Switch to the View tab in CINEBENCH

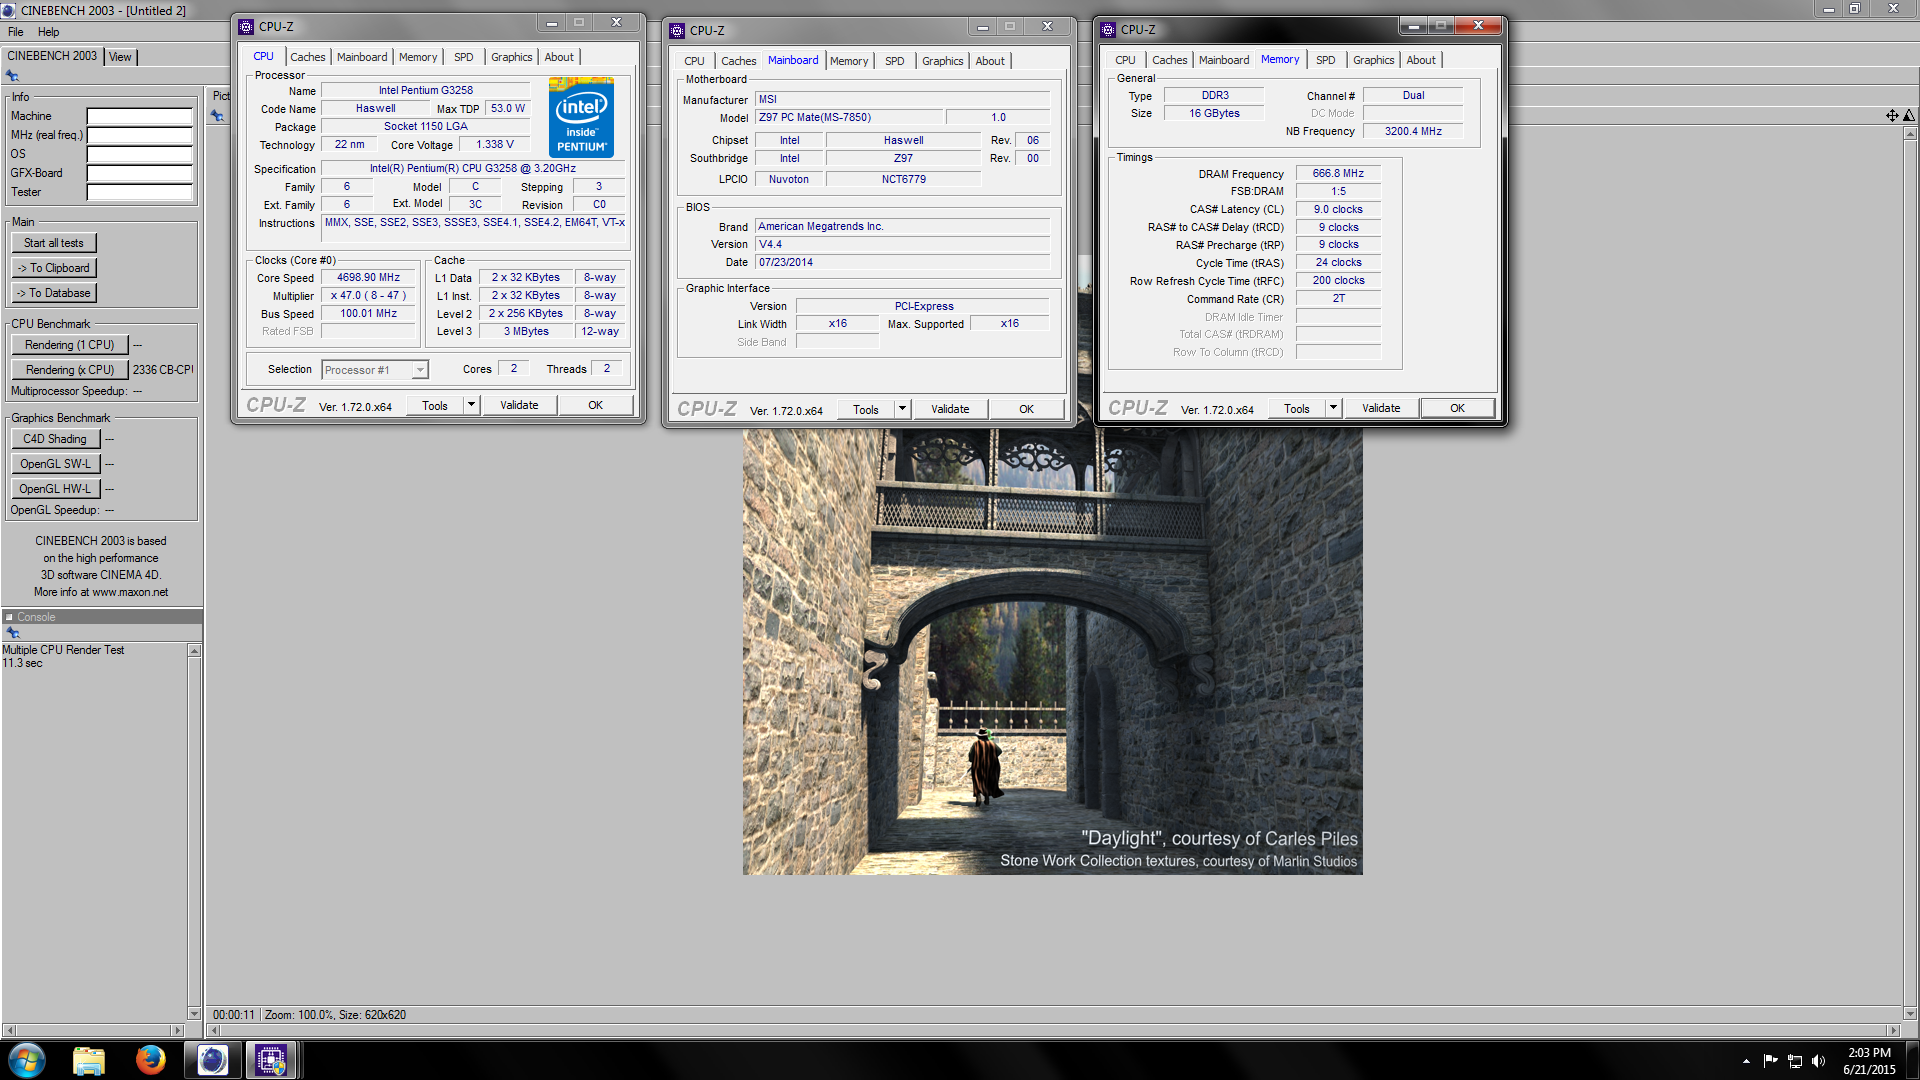point(120,57)
